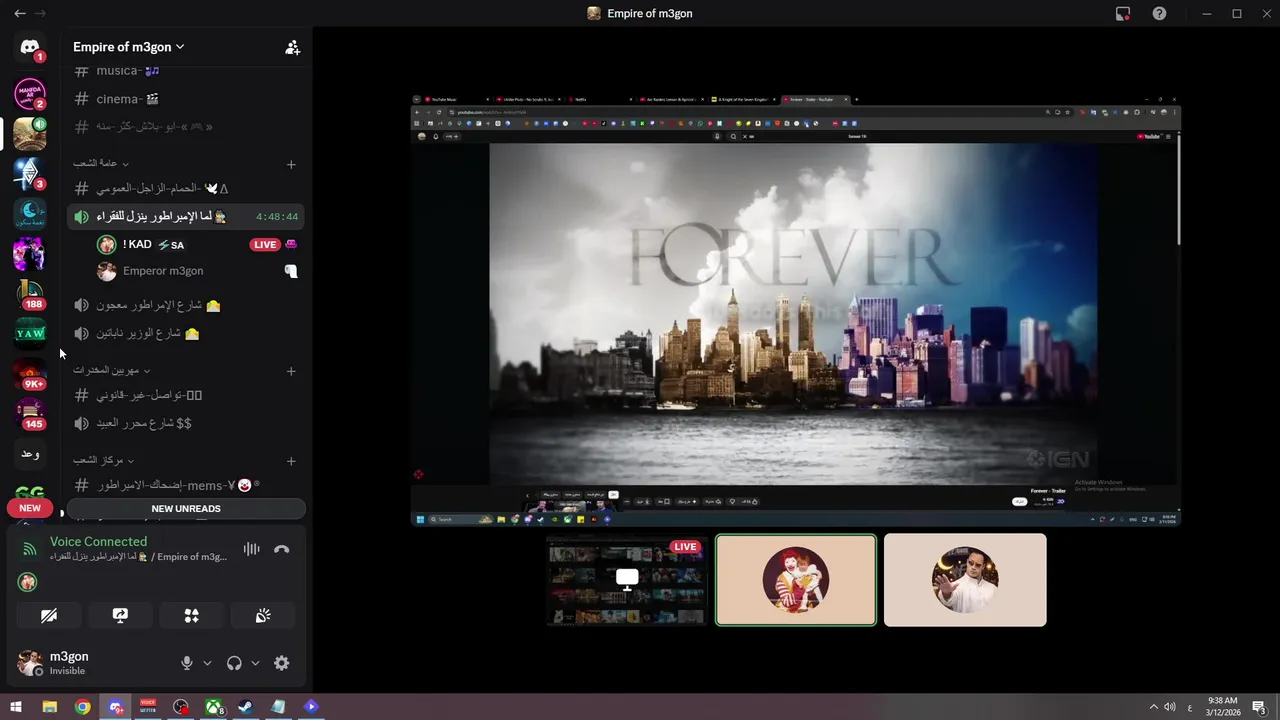
Task: Start an activity from voice panel
Action: [x=191, y=616]
